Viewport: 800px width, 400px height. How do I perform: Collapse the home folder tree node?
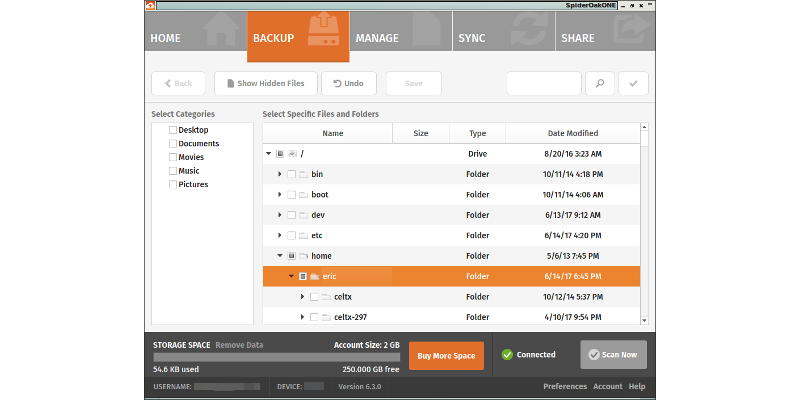280,256
